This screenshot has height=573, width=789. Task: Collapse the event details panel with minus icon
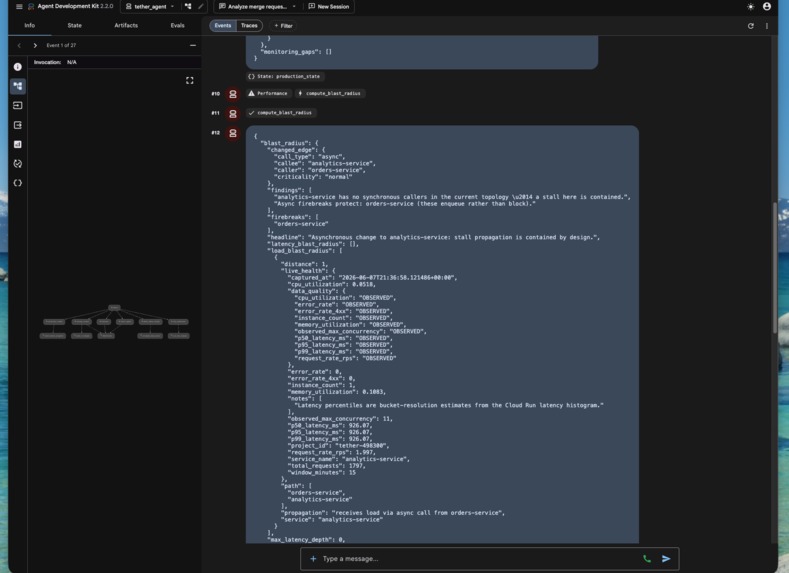(193, 45)
